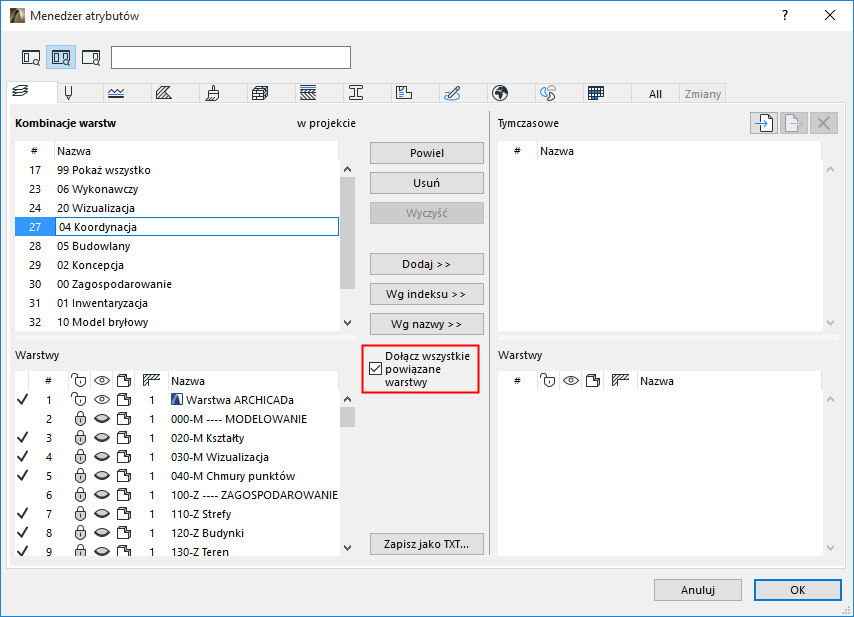Click the eye column header in left Warstwy

[102, 380]
